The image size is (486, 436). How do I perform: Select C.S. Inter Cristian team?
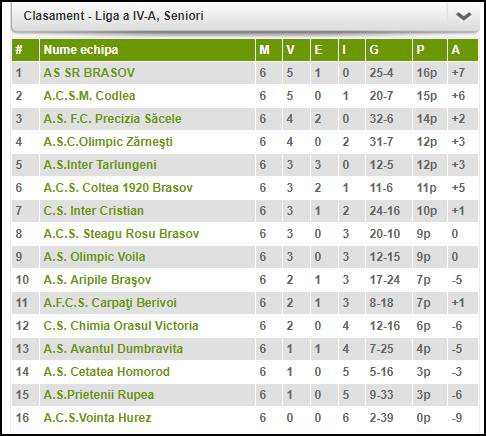(94, 211)
